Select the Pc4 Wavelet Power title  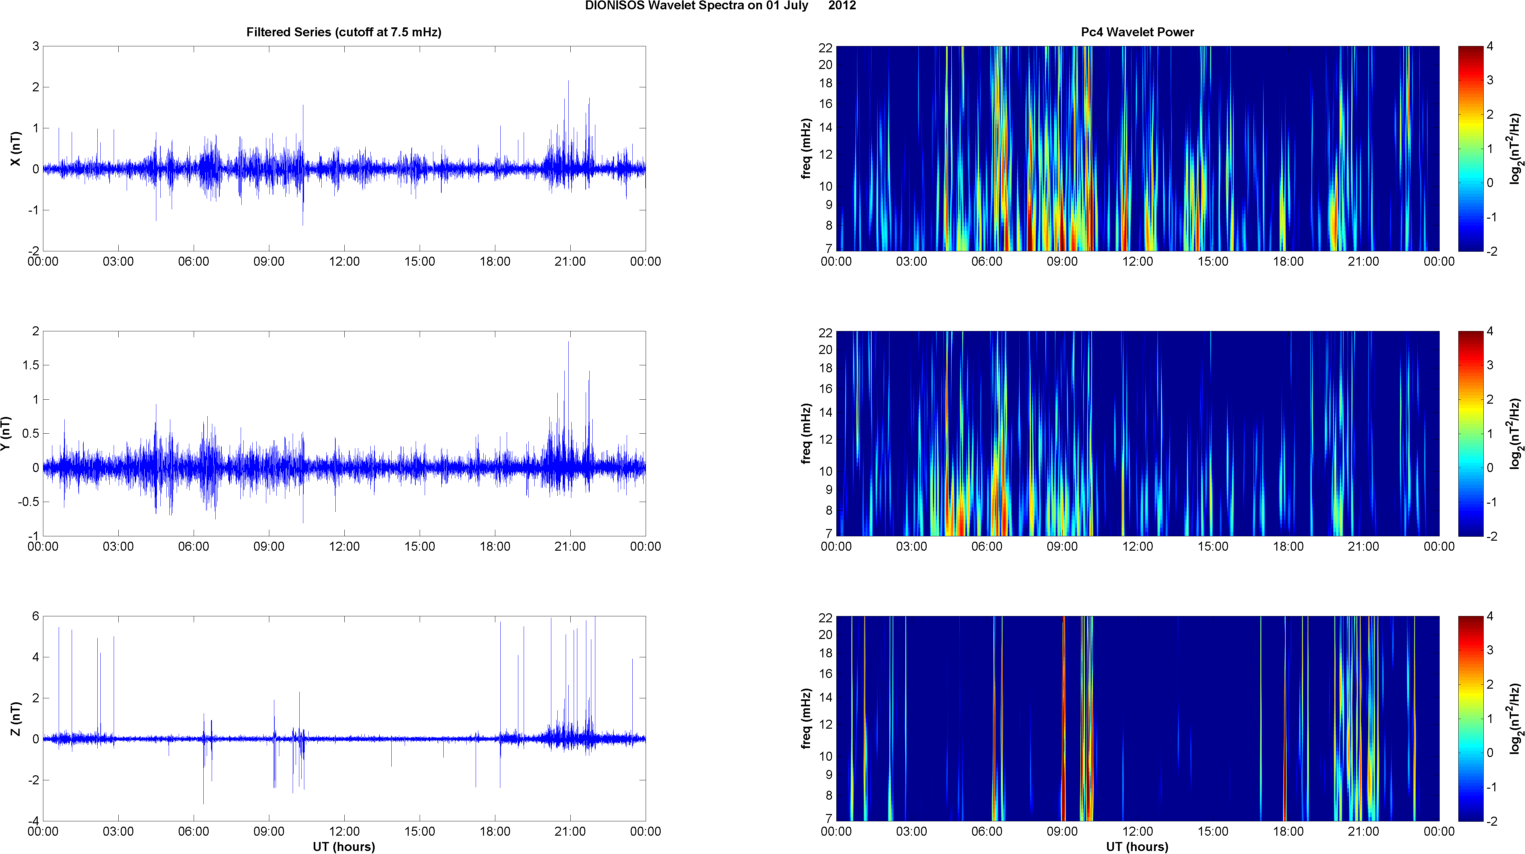pyautogui.click(x=1137, y=32)
